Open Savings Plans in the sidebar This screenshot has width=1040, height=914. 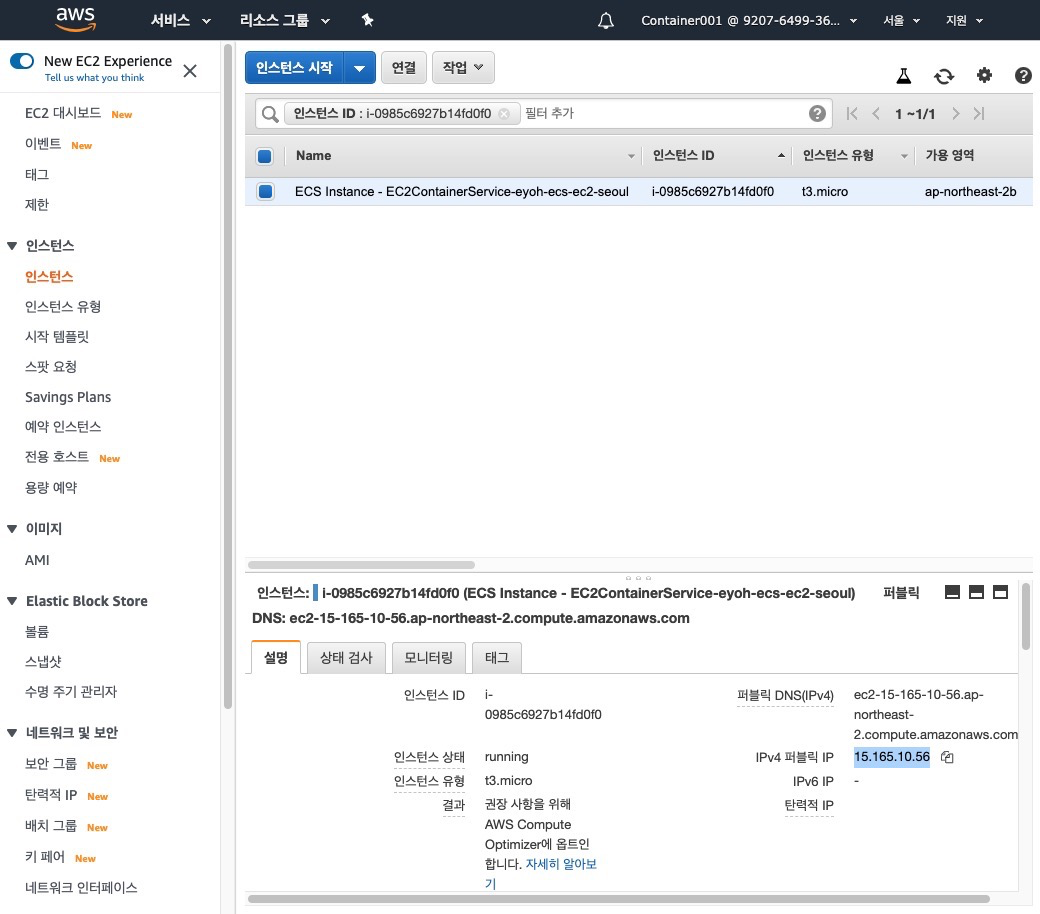tap(68, 397)
